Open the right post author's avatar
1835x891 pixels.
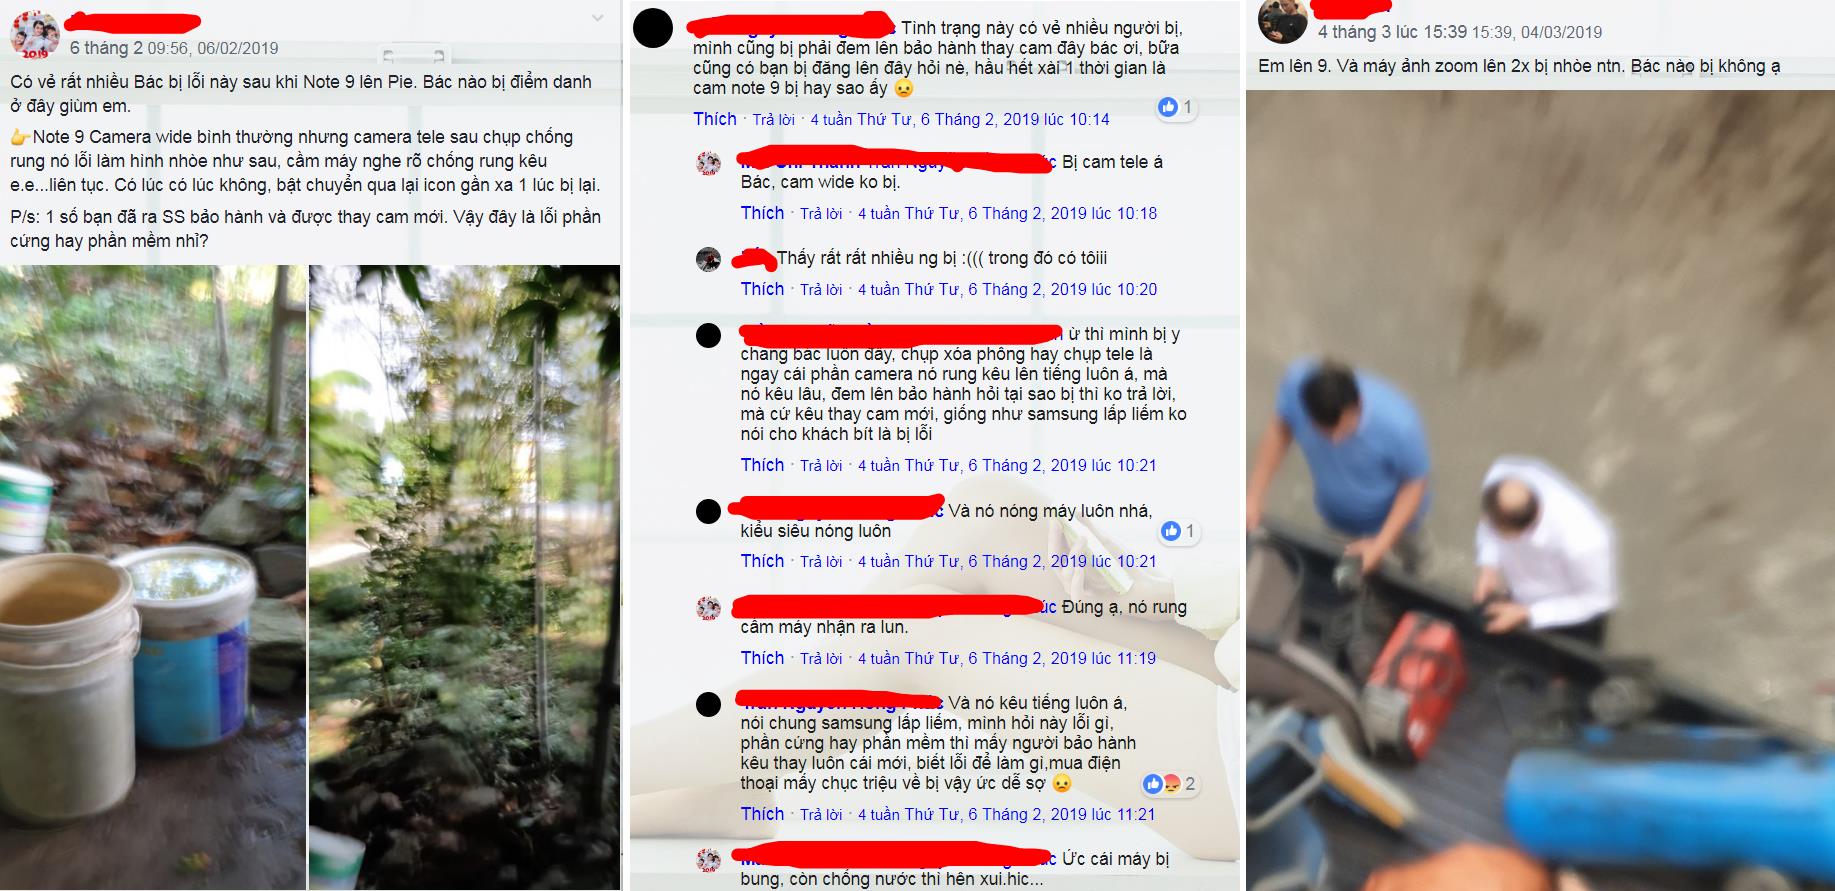click(1281, 22)
